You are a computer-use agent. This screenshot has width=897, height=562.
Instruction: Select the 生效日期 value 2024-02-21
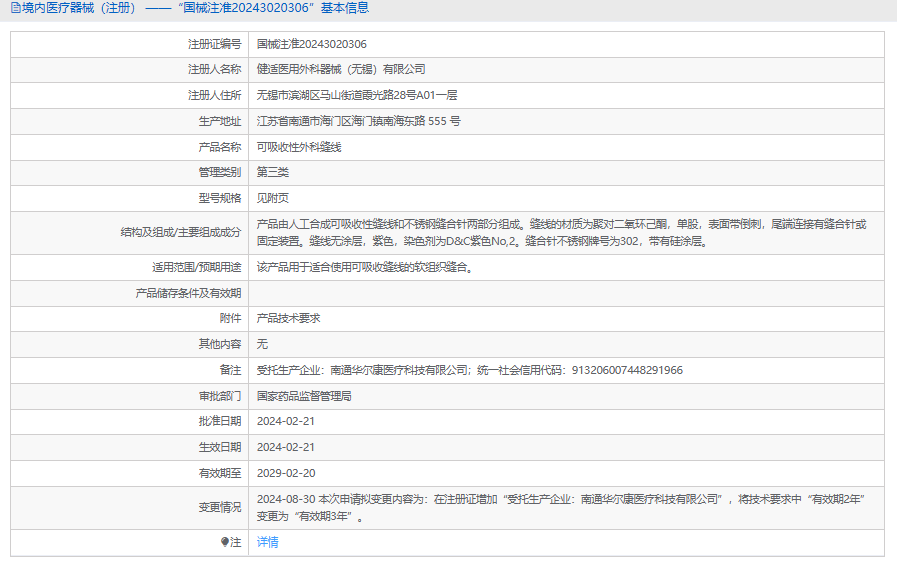[286, 447]
